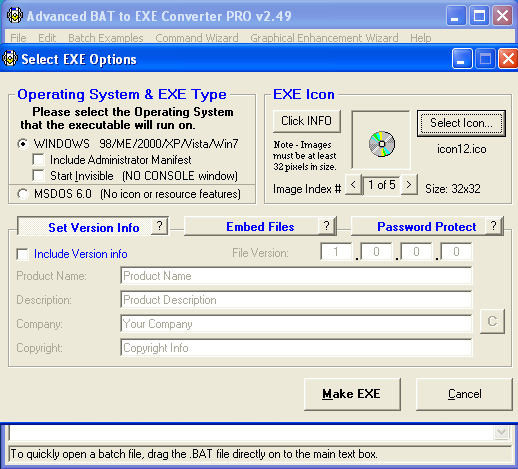Screen dimensions: 518x469
Task: Click the CD icon preview image
Action: click(x=382, y=144)
